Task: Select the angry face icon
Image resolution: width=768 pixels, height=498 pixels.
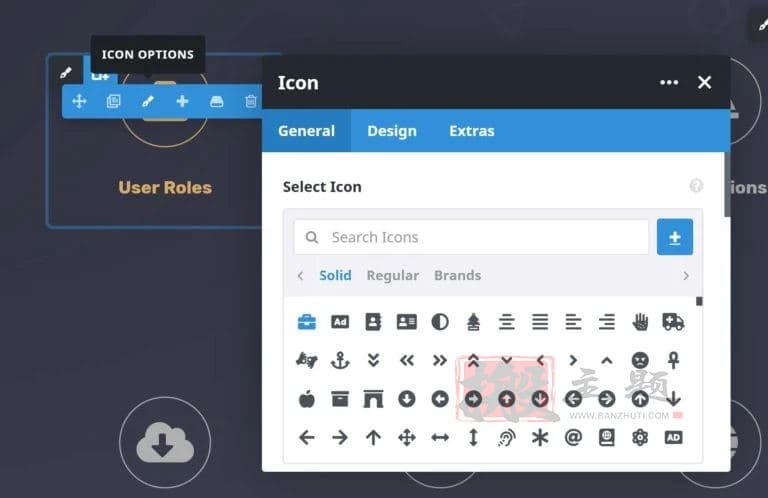Action: [x=640, y=360]
